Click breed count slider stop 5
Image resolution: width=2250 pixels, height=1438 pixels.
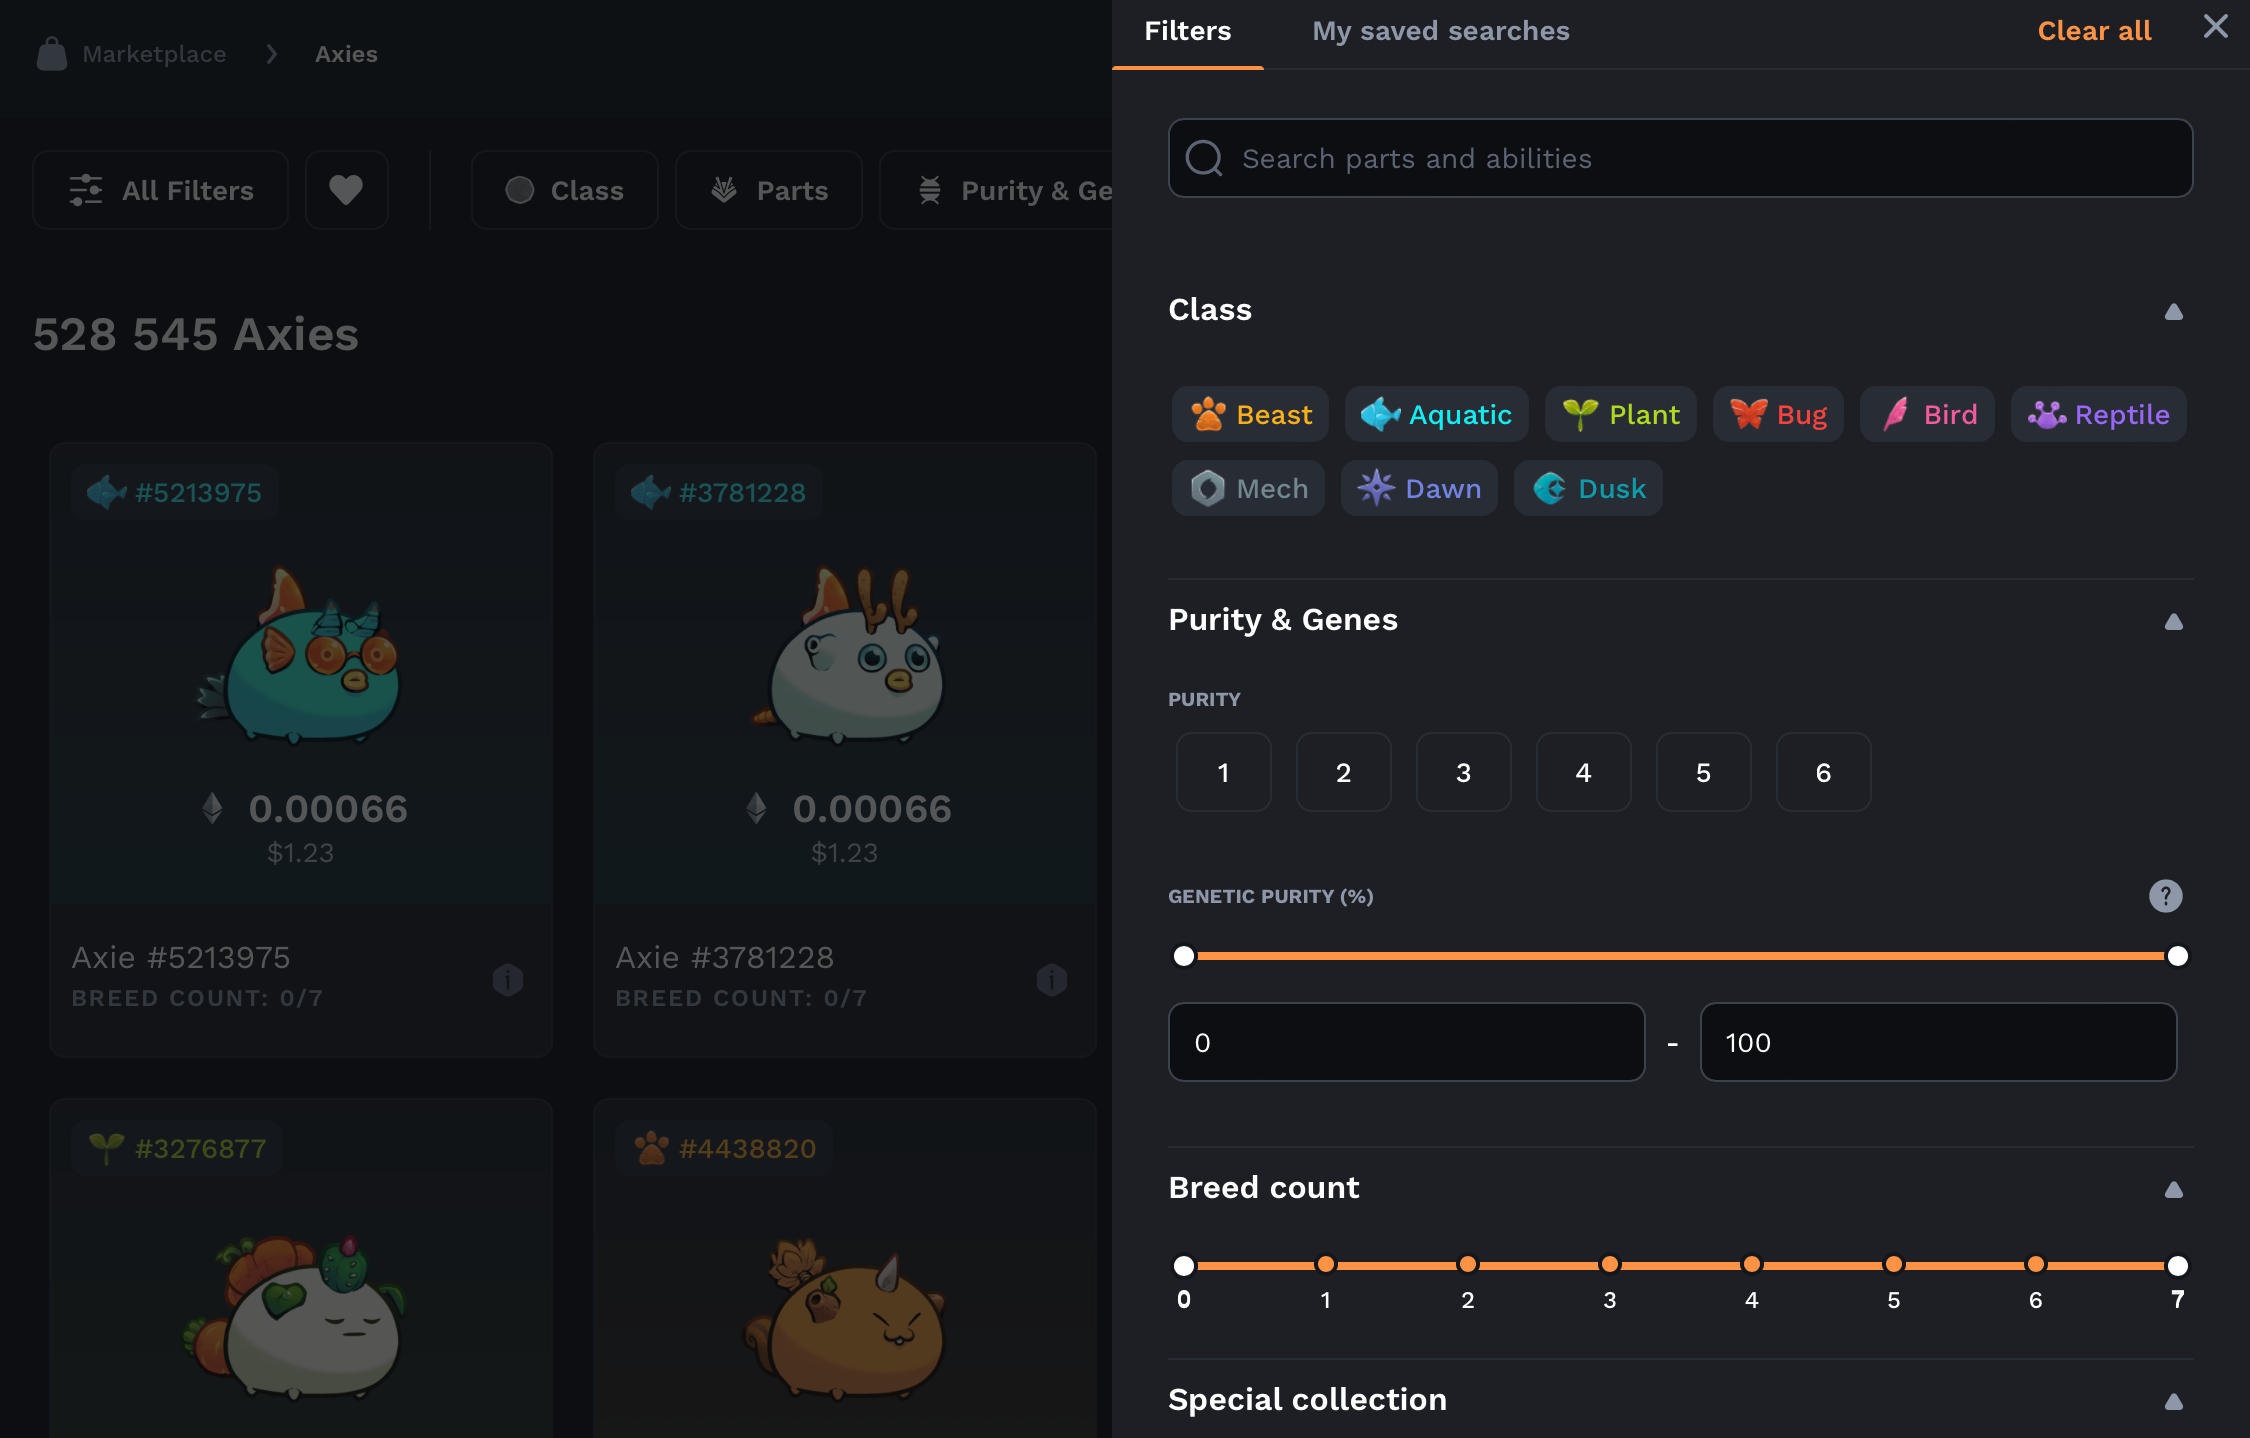[1894, 1265]
